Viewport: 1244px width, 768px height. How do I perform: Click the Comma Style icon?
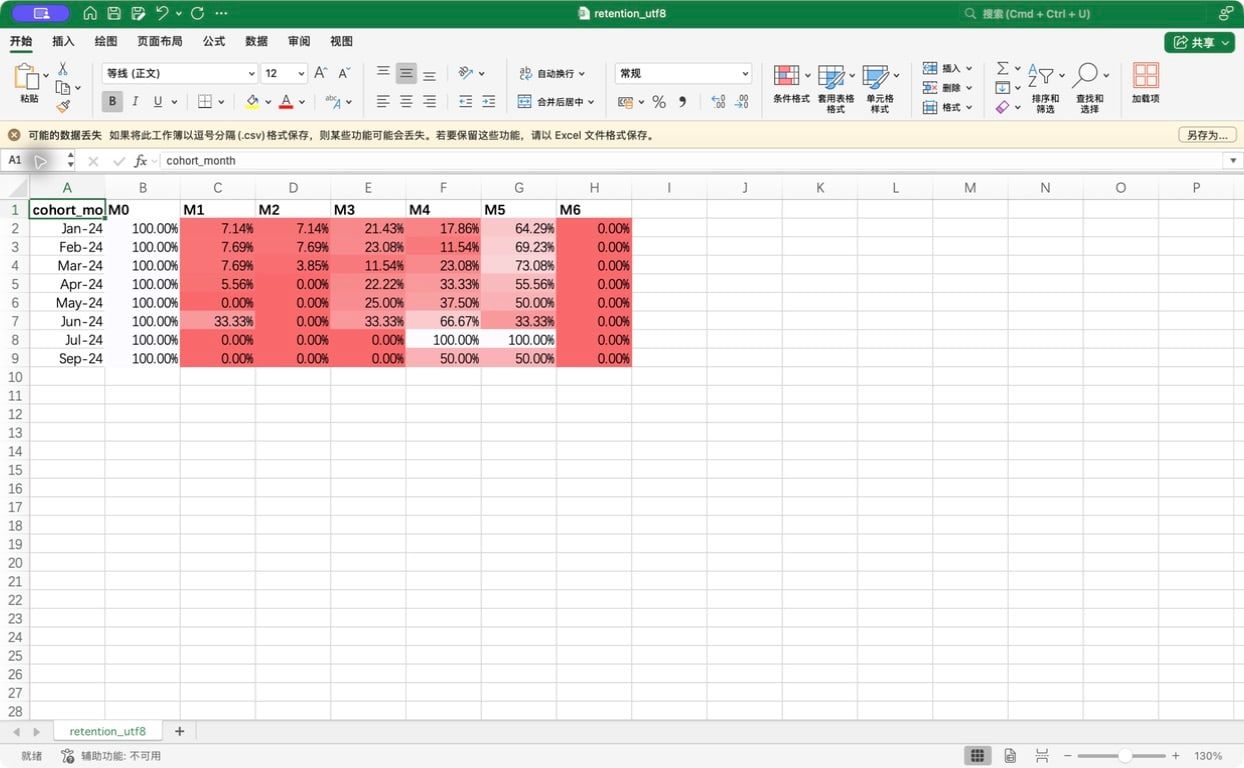[x=683, y=101]
